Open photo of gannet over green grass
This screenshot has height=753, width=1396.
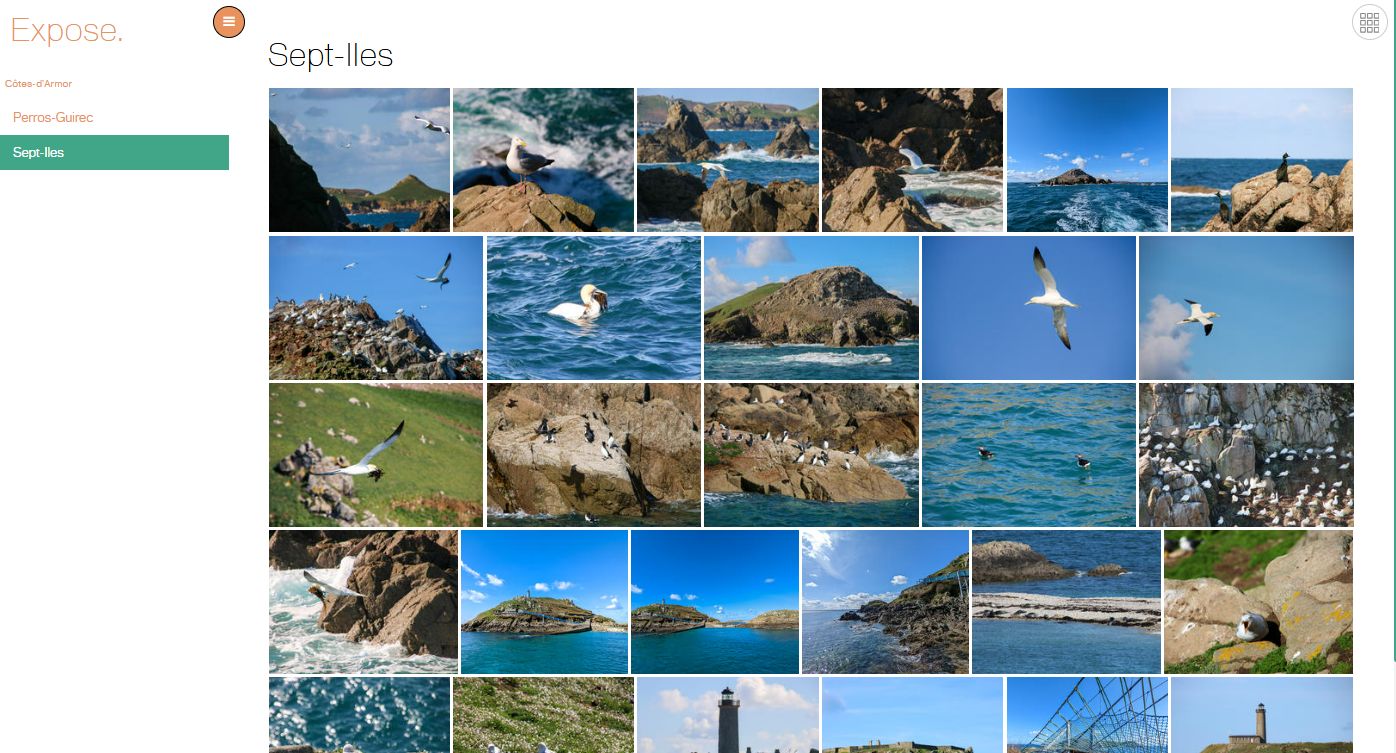pyautogui.click(x=376, y=455)
